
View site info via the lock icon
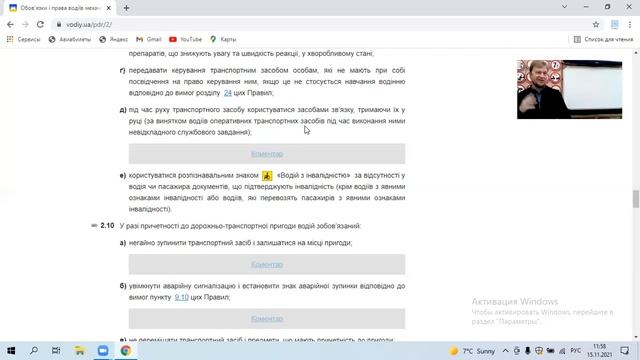(59, 24)
